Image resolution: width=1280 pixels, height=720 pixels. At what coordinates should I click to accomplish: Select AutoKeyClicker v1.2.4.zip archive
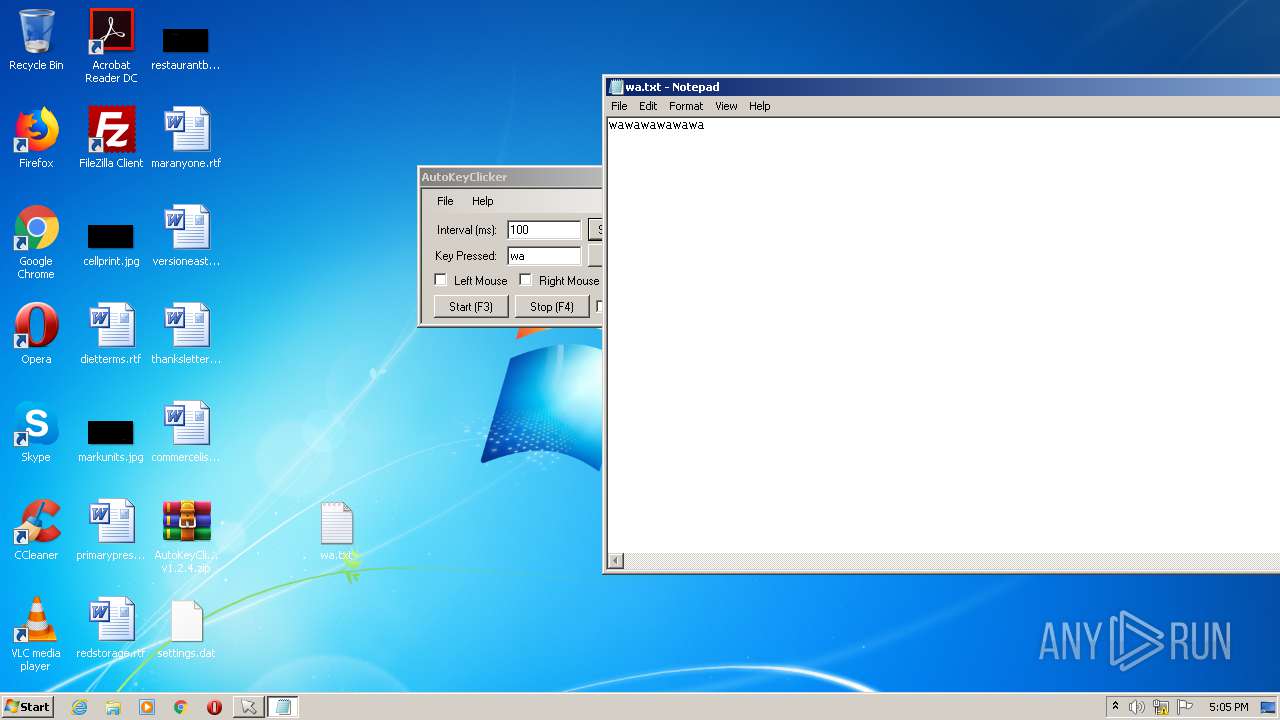(187, 537)
